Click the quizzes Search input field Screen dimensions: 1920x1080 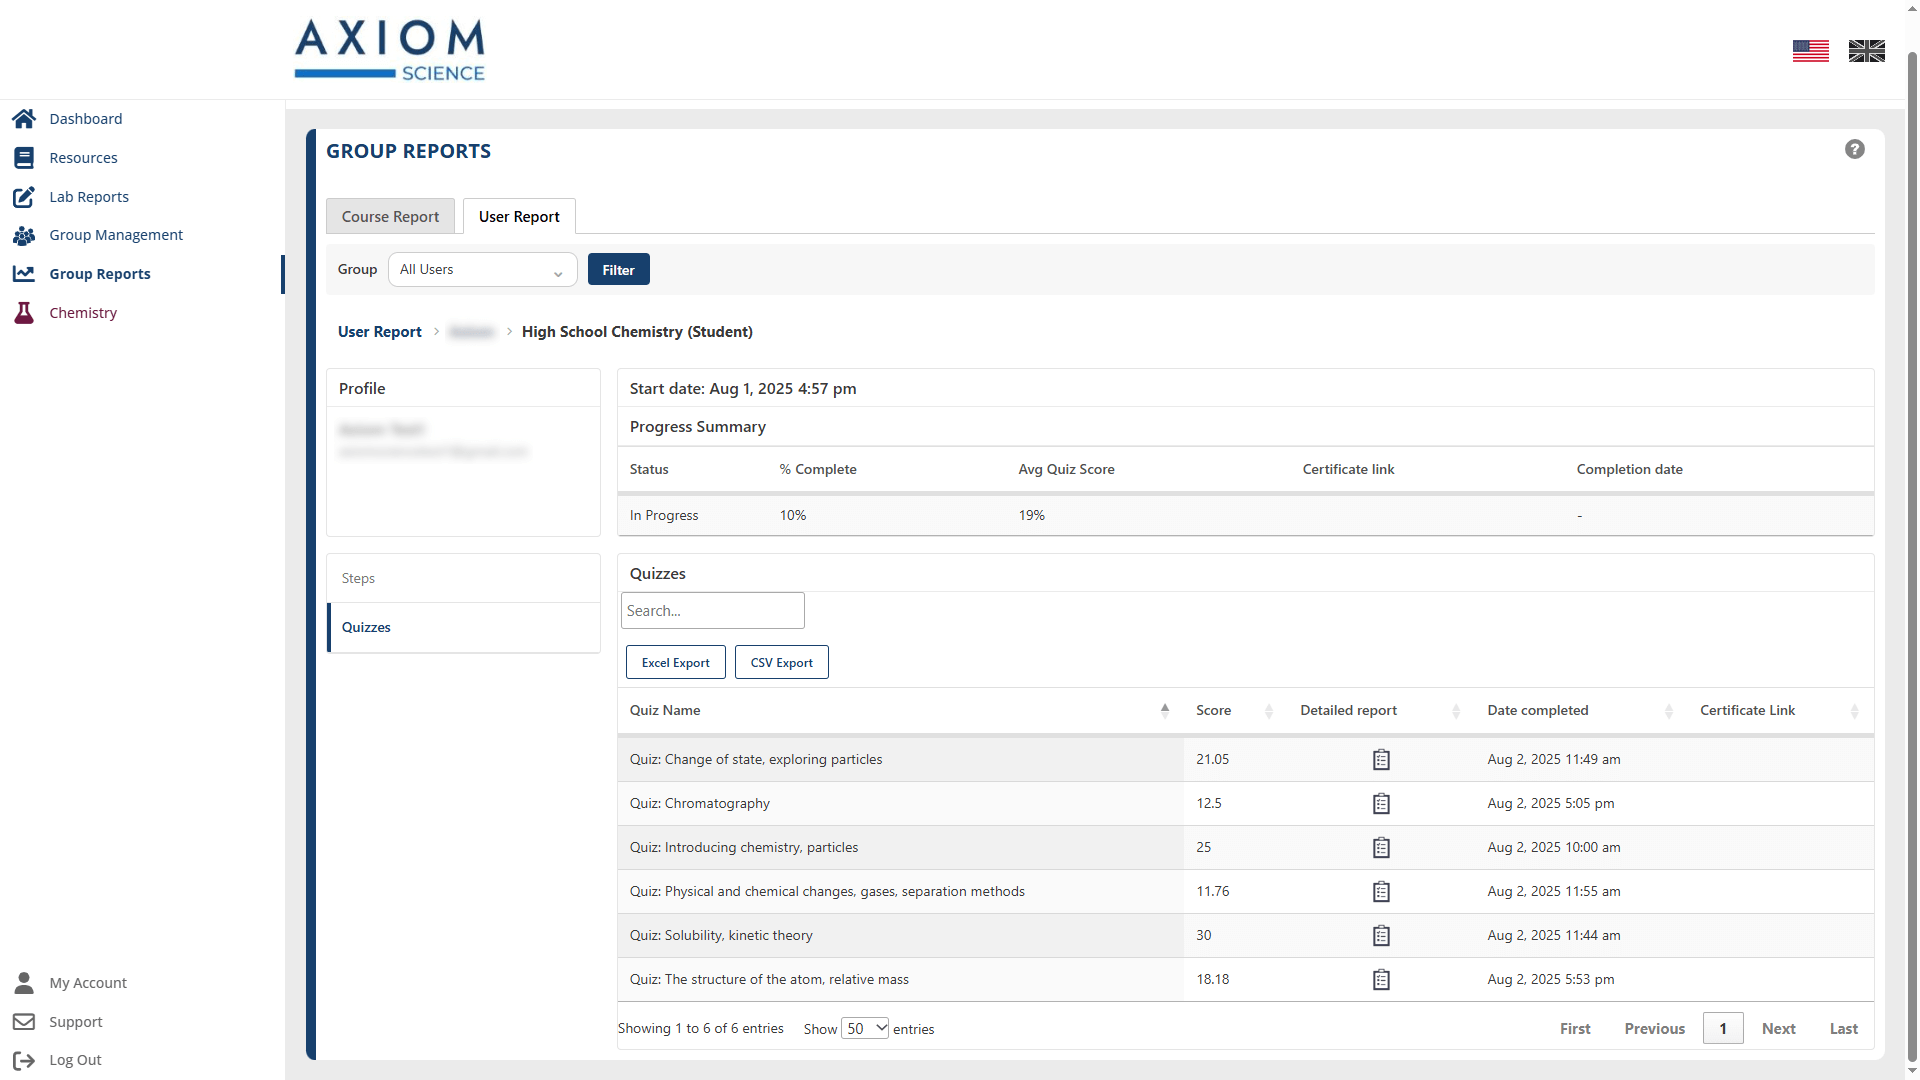pyautogui.click(x=712, y=611)
